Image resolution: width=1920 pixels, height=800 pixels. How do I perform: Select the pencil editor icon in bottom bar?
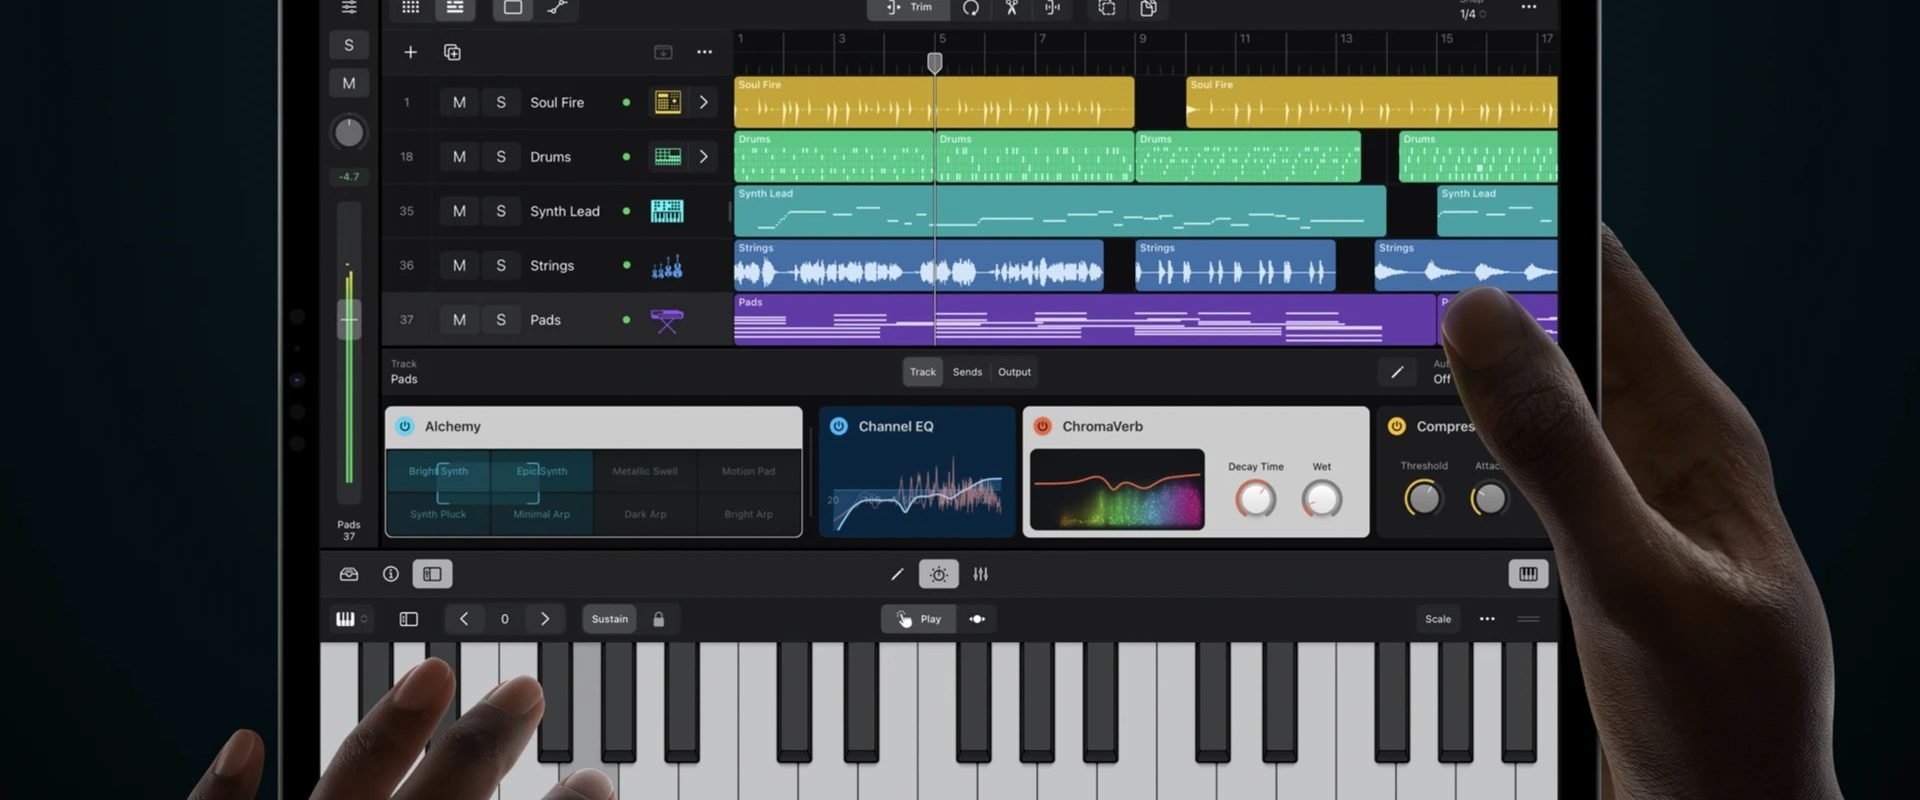point(897,574)
